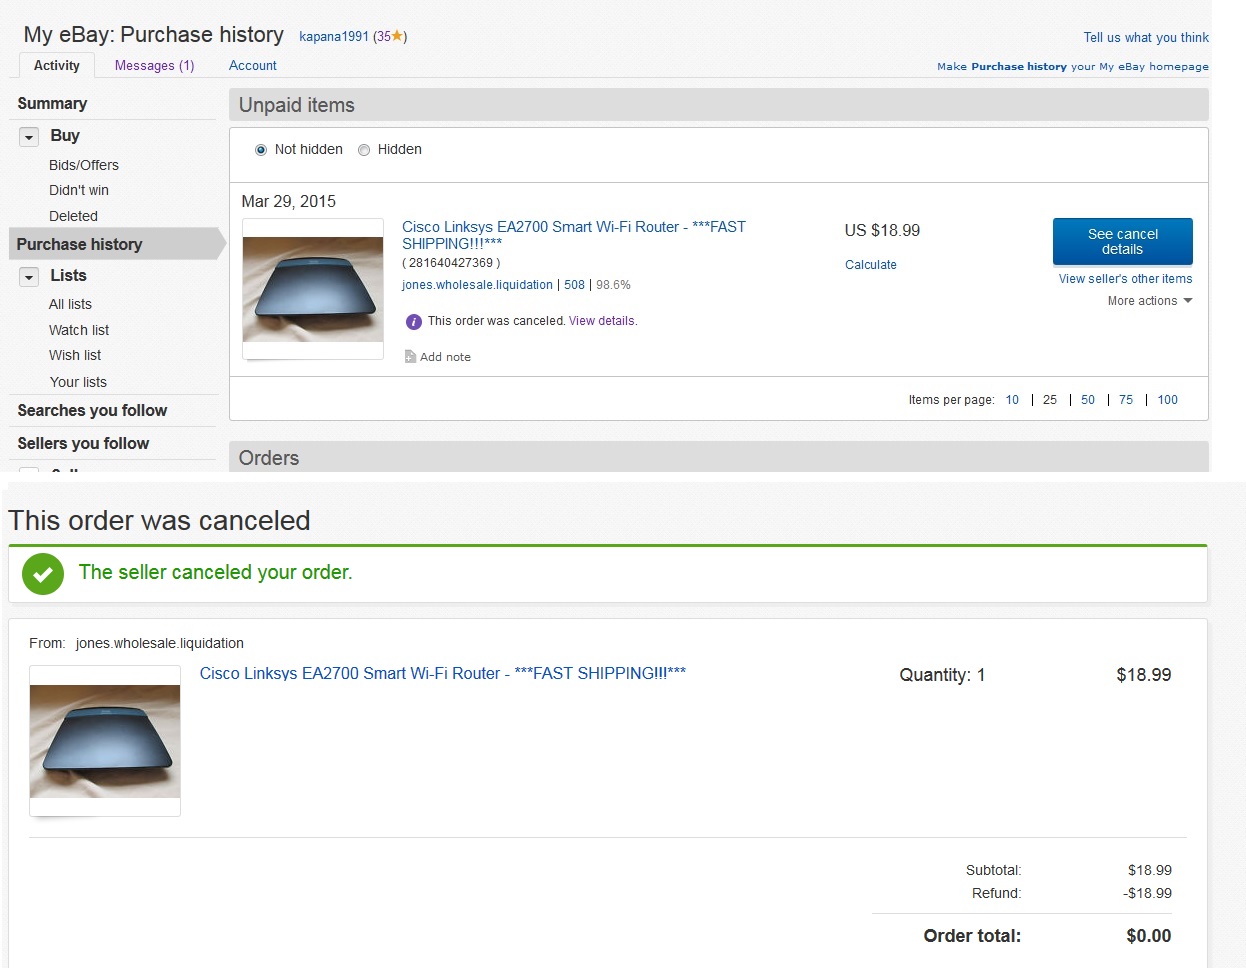Click View seller's other items link
1246x968 pixels.
[x=1125, y=279]
